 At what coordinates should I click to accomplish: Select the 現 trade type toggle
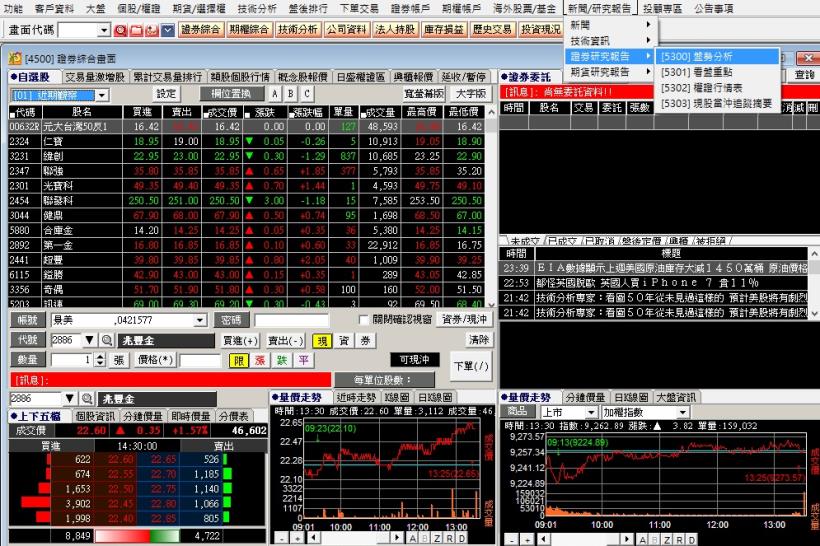pos(321,341)
